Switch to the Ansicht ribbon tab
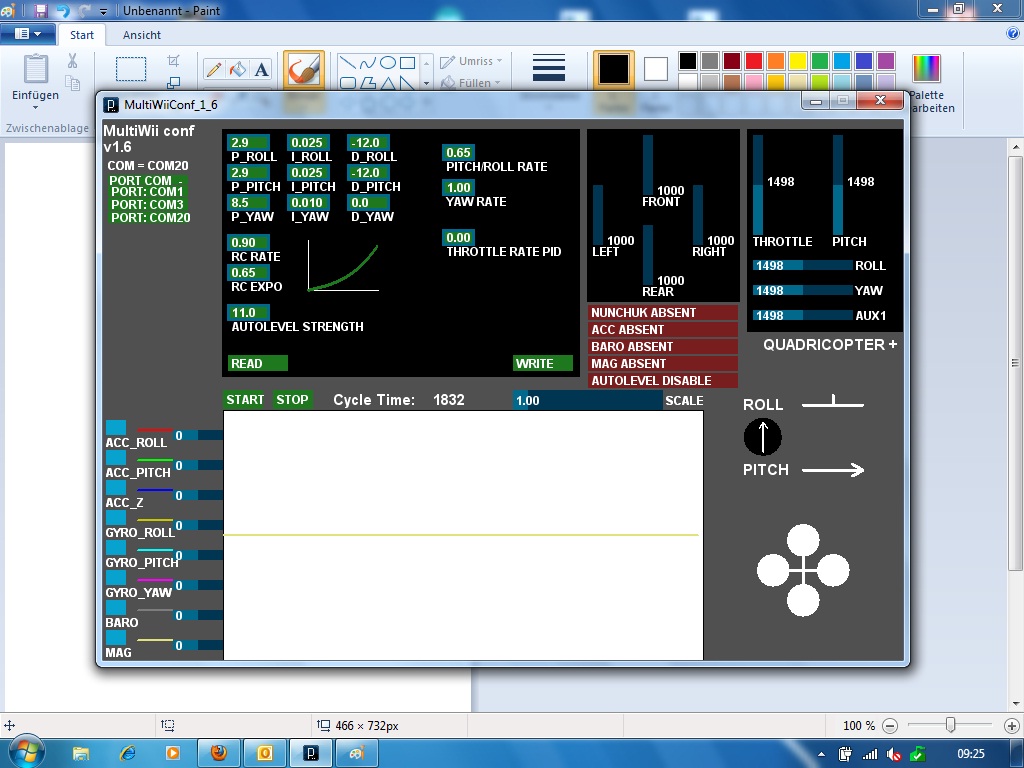 pyautogui.click(x=142, y=34)
